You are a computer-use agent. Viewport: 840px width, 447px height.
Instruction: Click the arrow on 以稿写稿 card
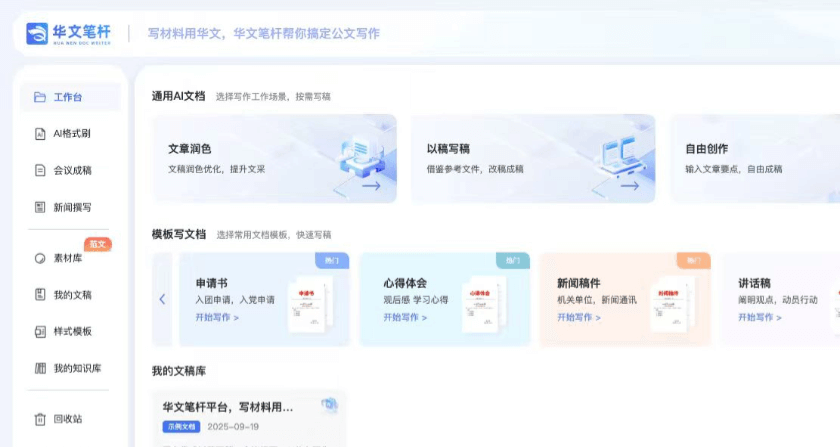[x=629, y=186]
